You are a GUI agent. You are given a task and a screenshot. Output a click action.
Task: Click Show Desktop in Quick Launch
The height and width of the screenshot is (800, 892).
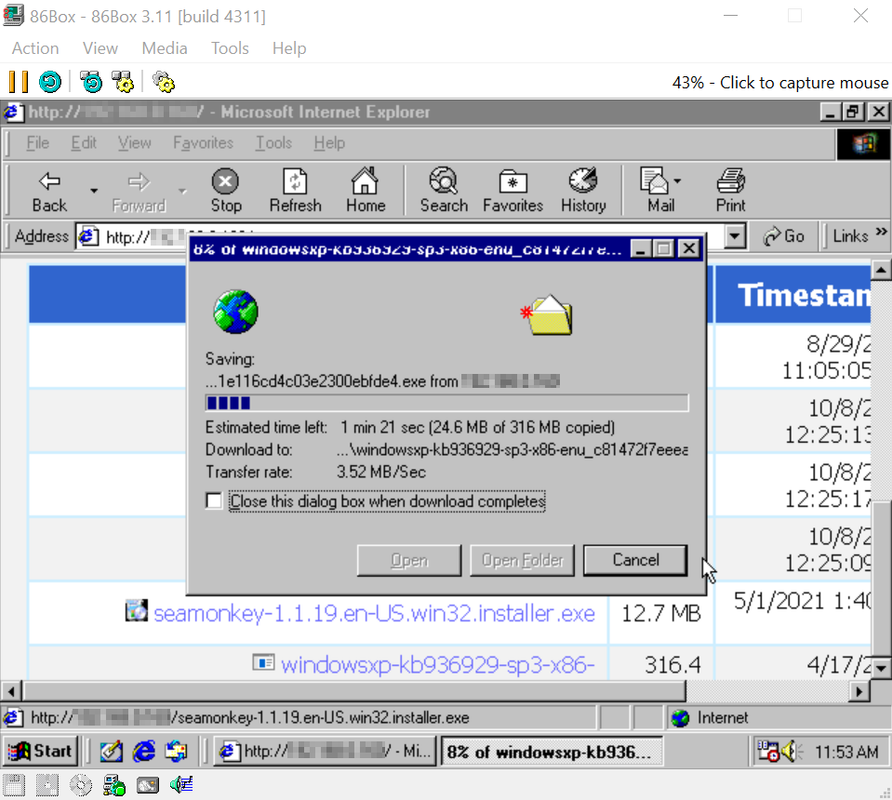tap(112, 752)
